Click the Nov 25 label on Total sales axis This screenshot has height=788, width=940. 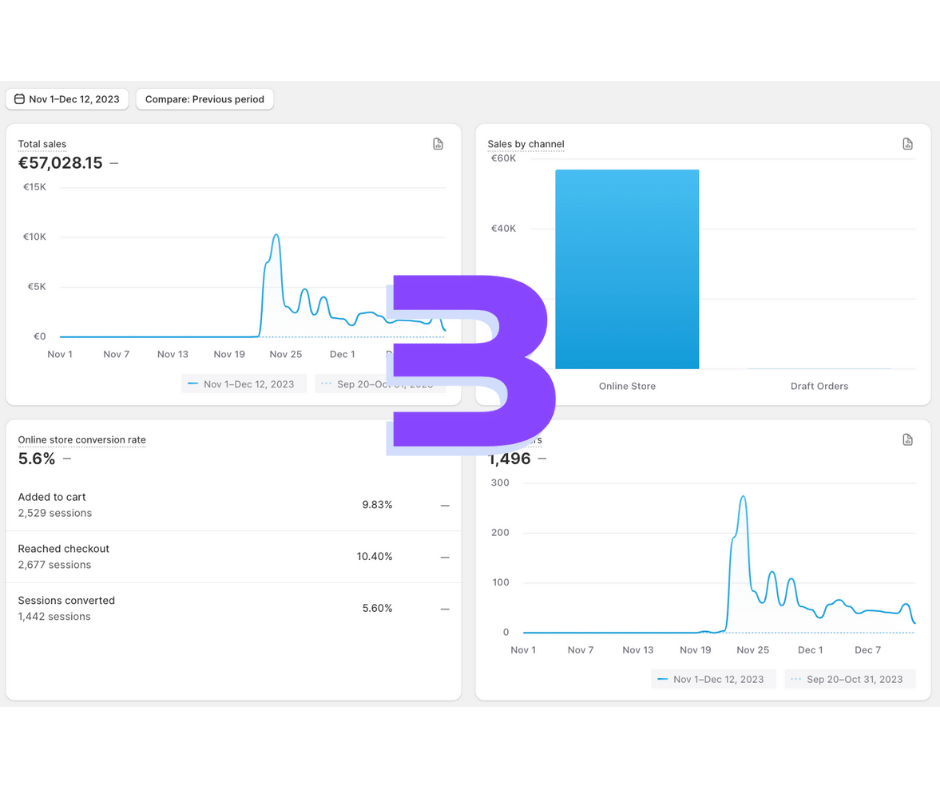285,354
